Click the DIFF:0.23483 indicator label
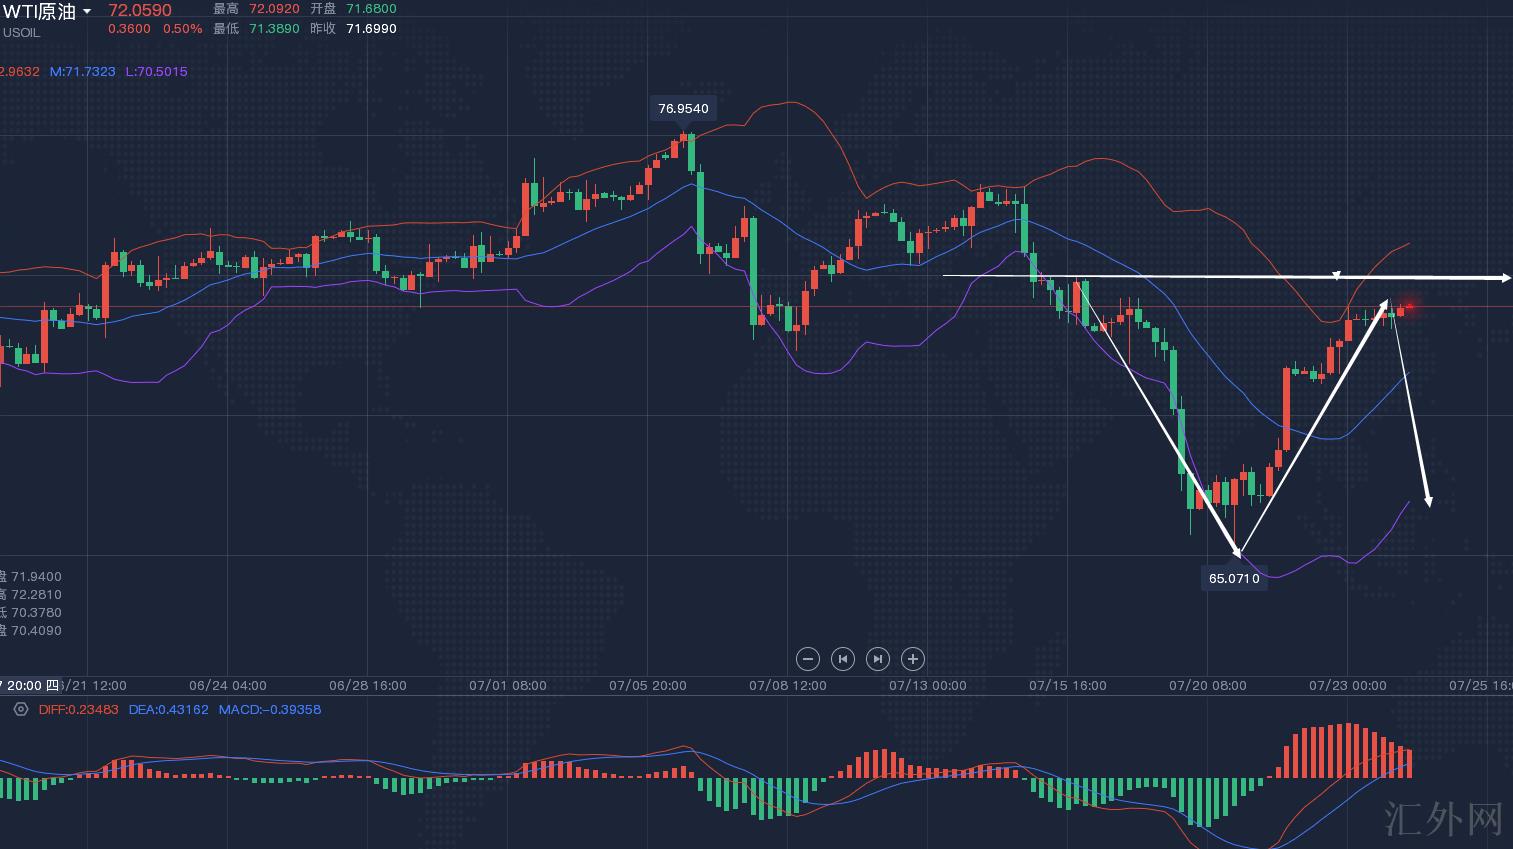Image resolution: width=1513 pixels, height=849 pixels. pyautogui.click(x=78, y=709)
